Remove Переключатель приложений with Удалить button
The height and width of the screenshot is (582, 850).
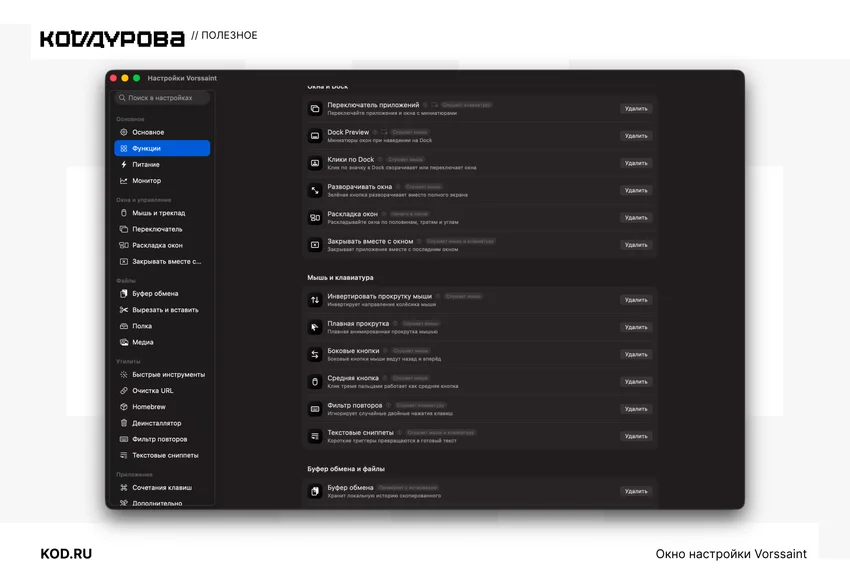tap(636, 108)
